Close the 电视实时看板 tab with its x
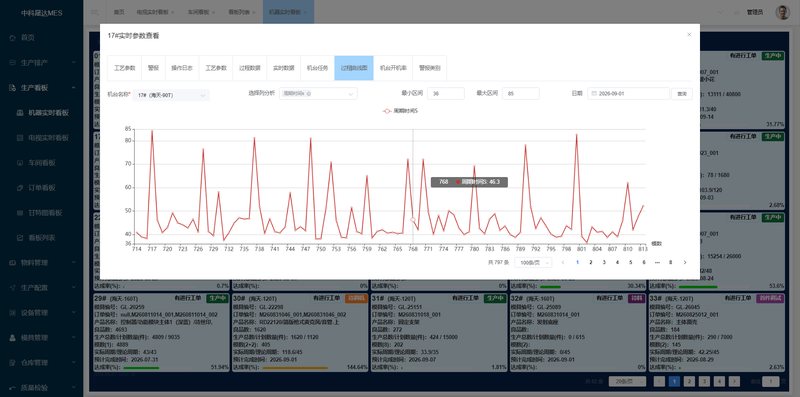800x397 pixels. pyautogui.click(x=172, y=12)
